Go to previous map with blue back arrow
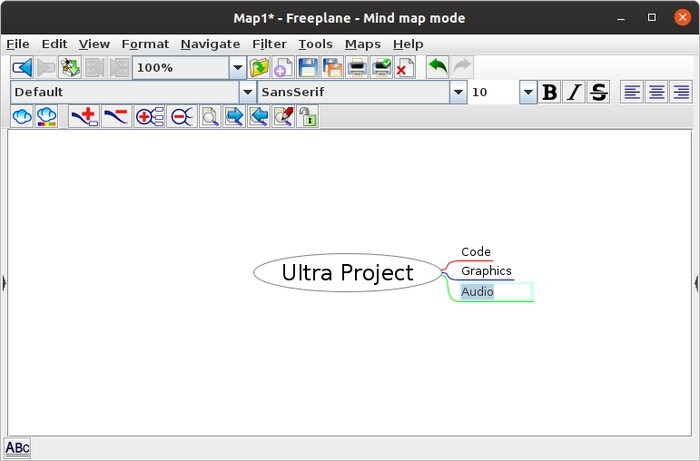The height and width of the screenshot is (461, 700). (22, 68)
